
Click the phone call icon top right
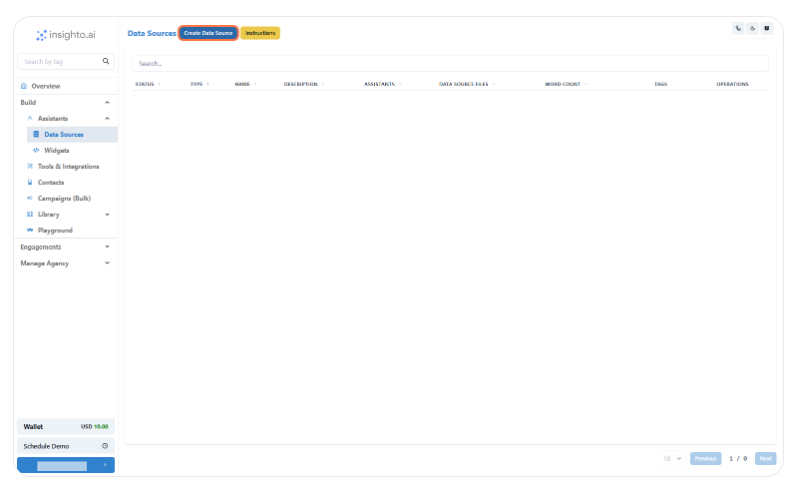click(738, 29)
